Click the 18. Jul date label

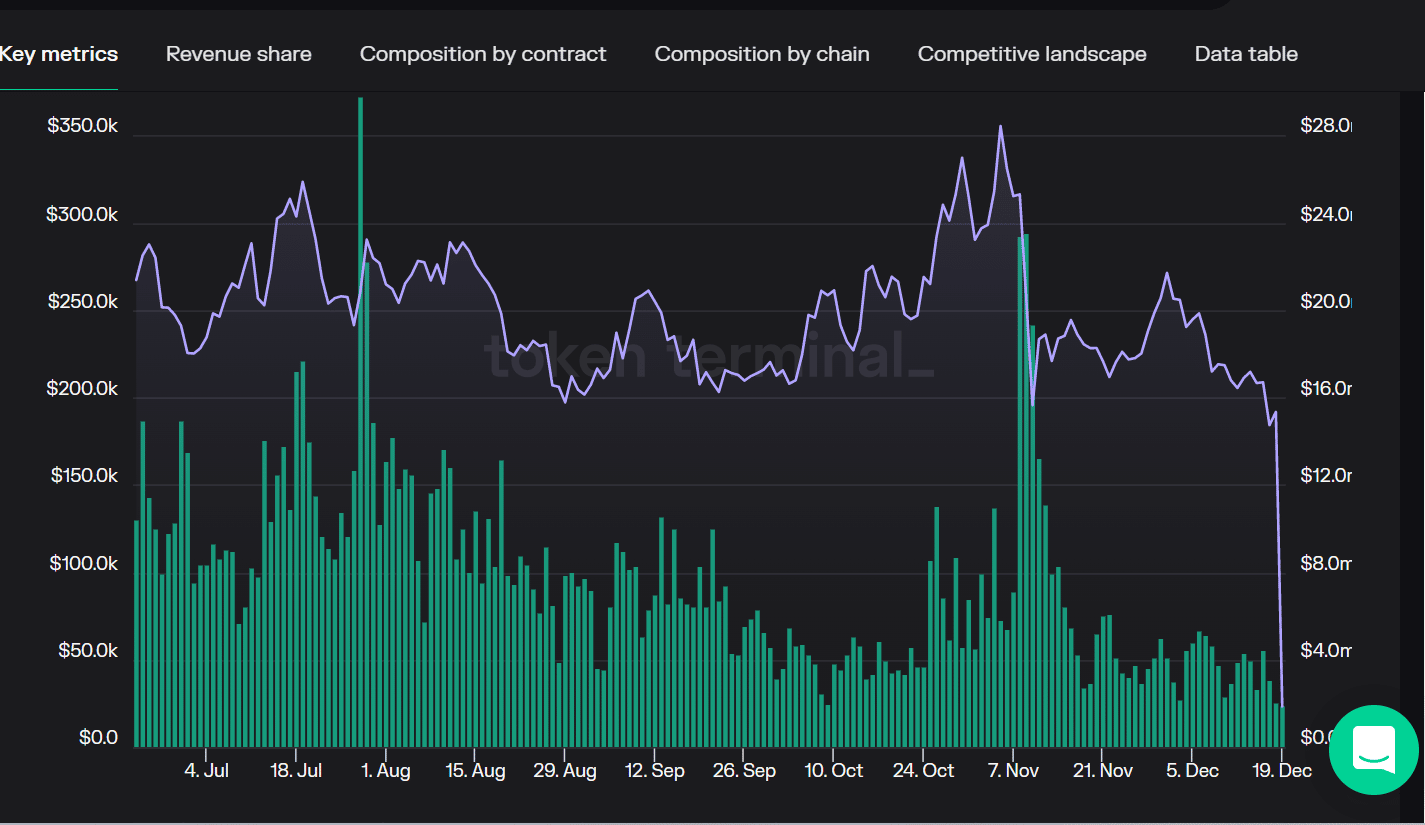tap(296, 771)
